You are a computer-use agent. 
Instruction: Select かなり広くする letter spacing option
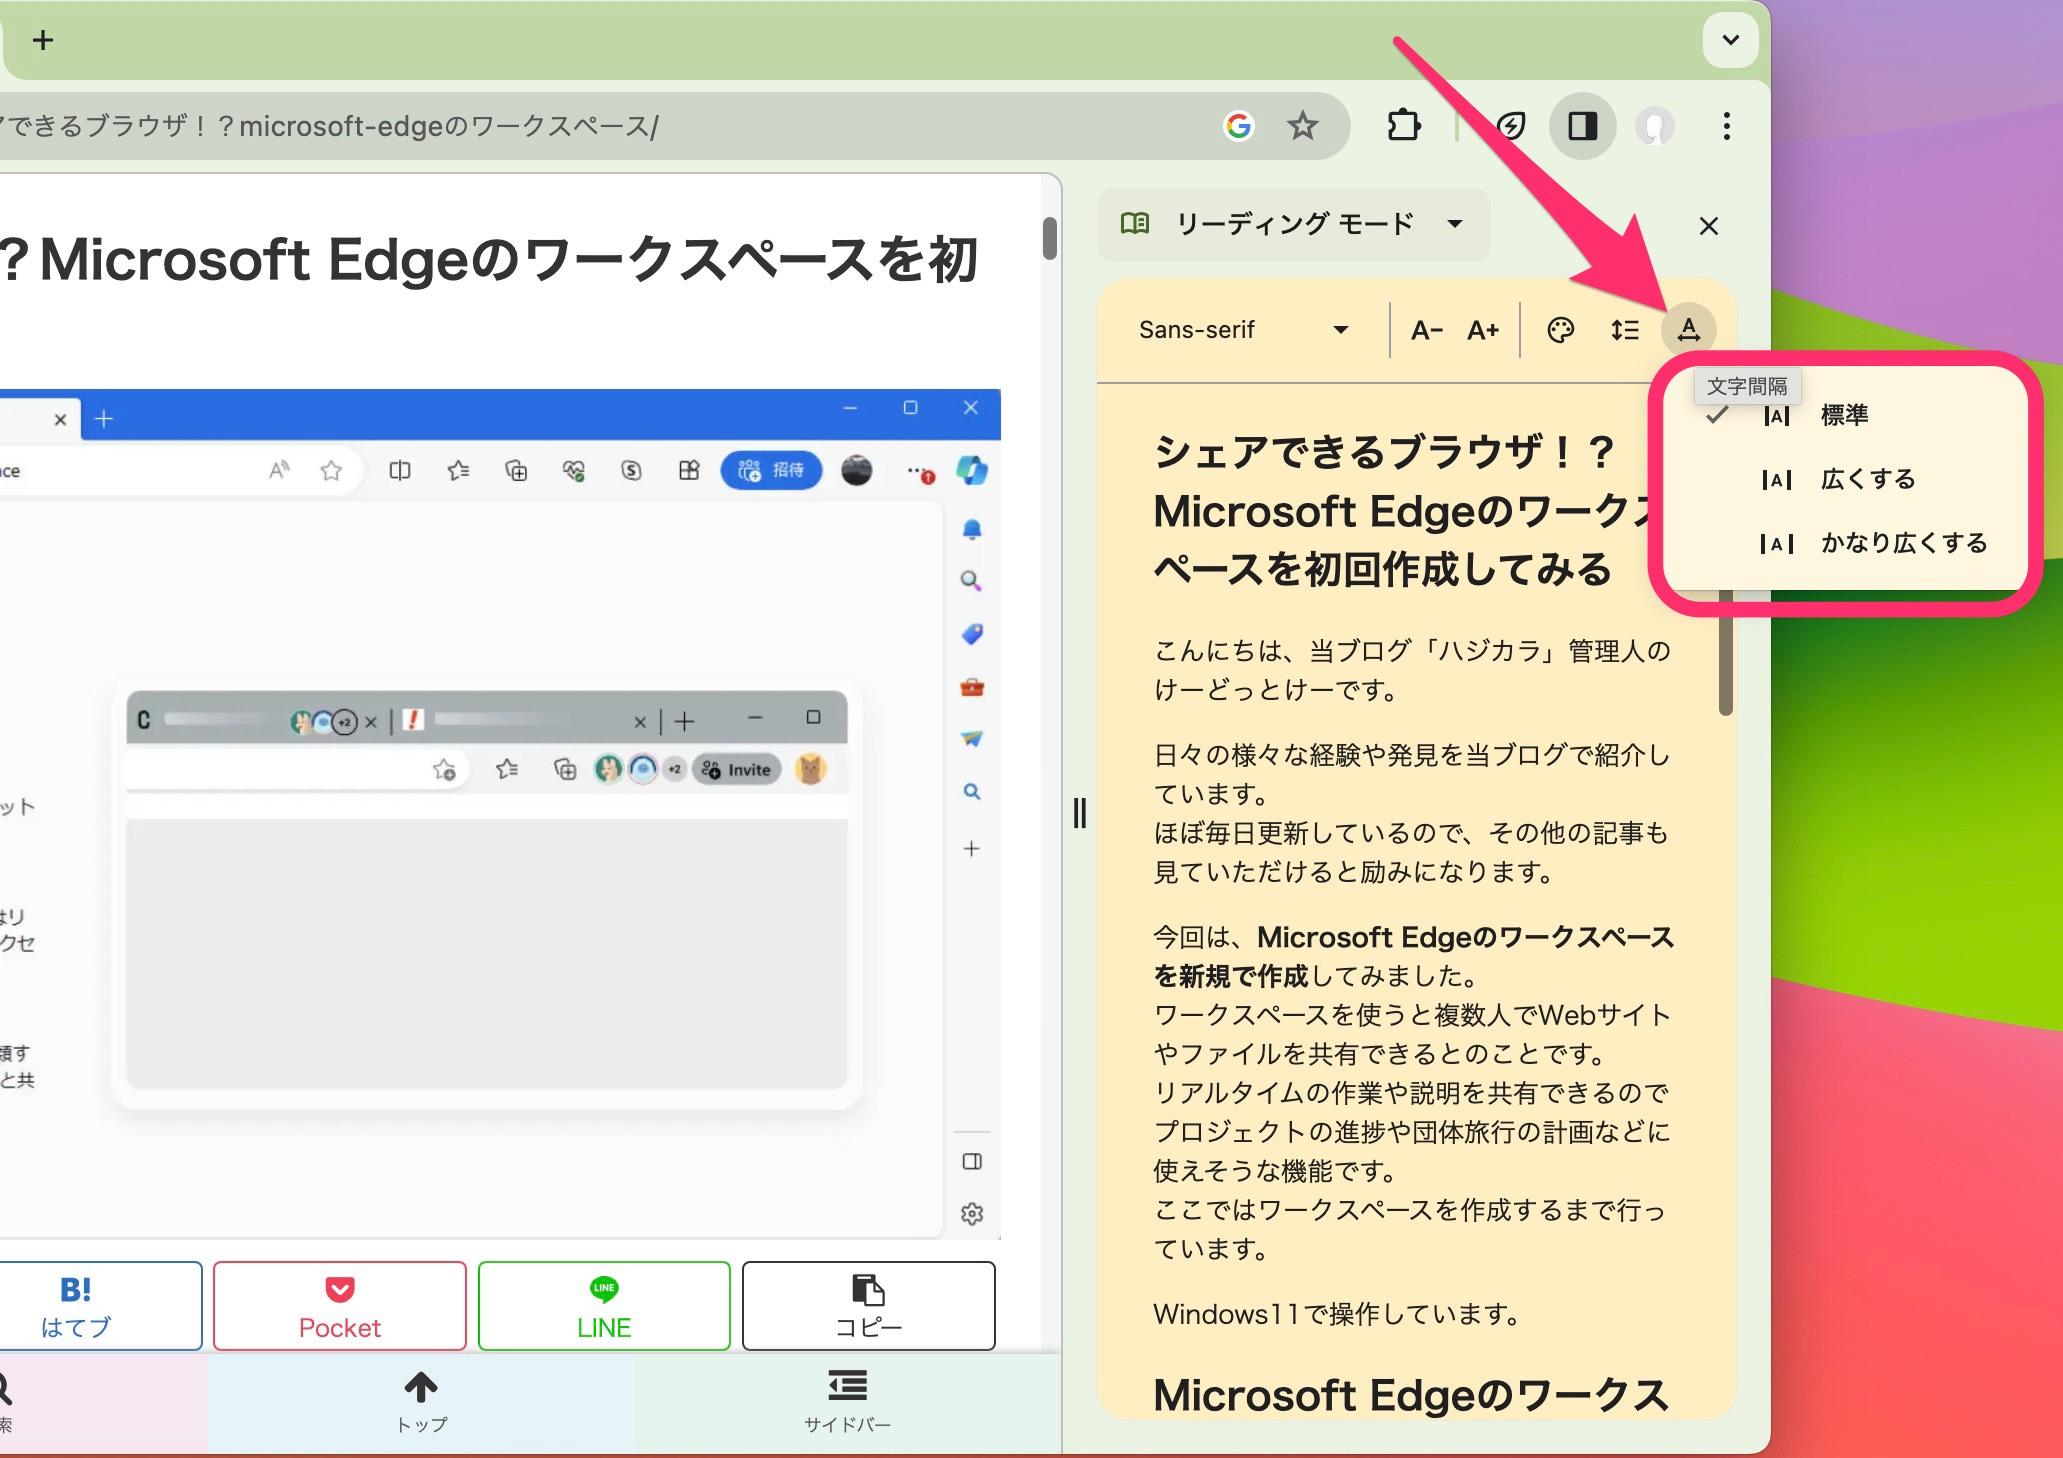[x=1845, y=543]
